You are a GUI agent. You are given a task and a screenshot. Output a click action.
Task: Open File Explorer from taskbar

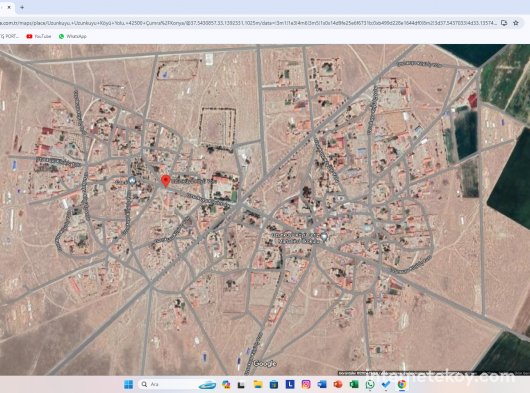point(258,384)
